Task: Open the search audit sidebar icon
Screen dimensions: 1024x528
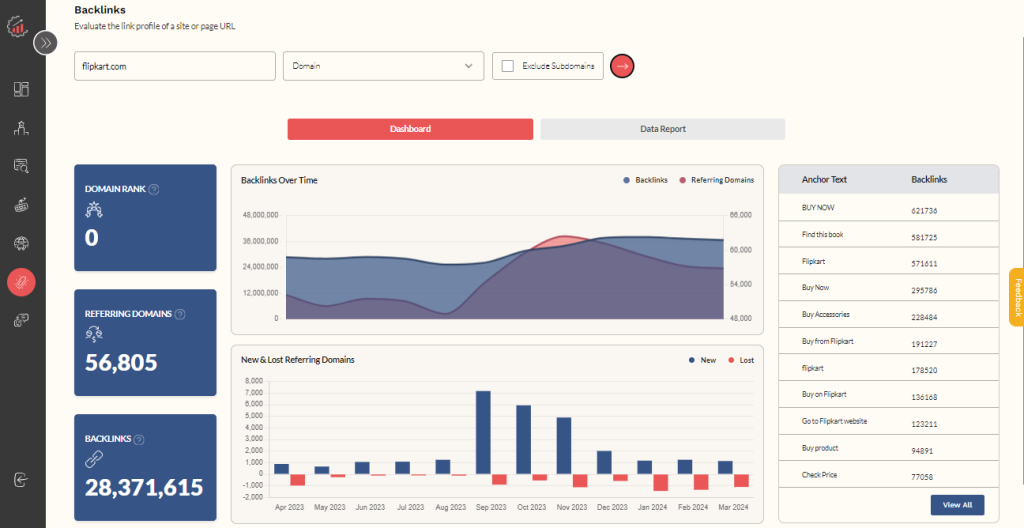Action: tap(21, 166)
